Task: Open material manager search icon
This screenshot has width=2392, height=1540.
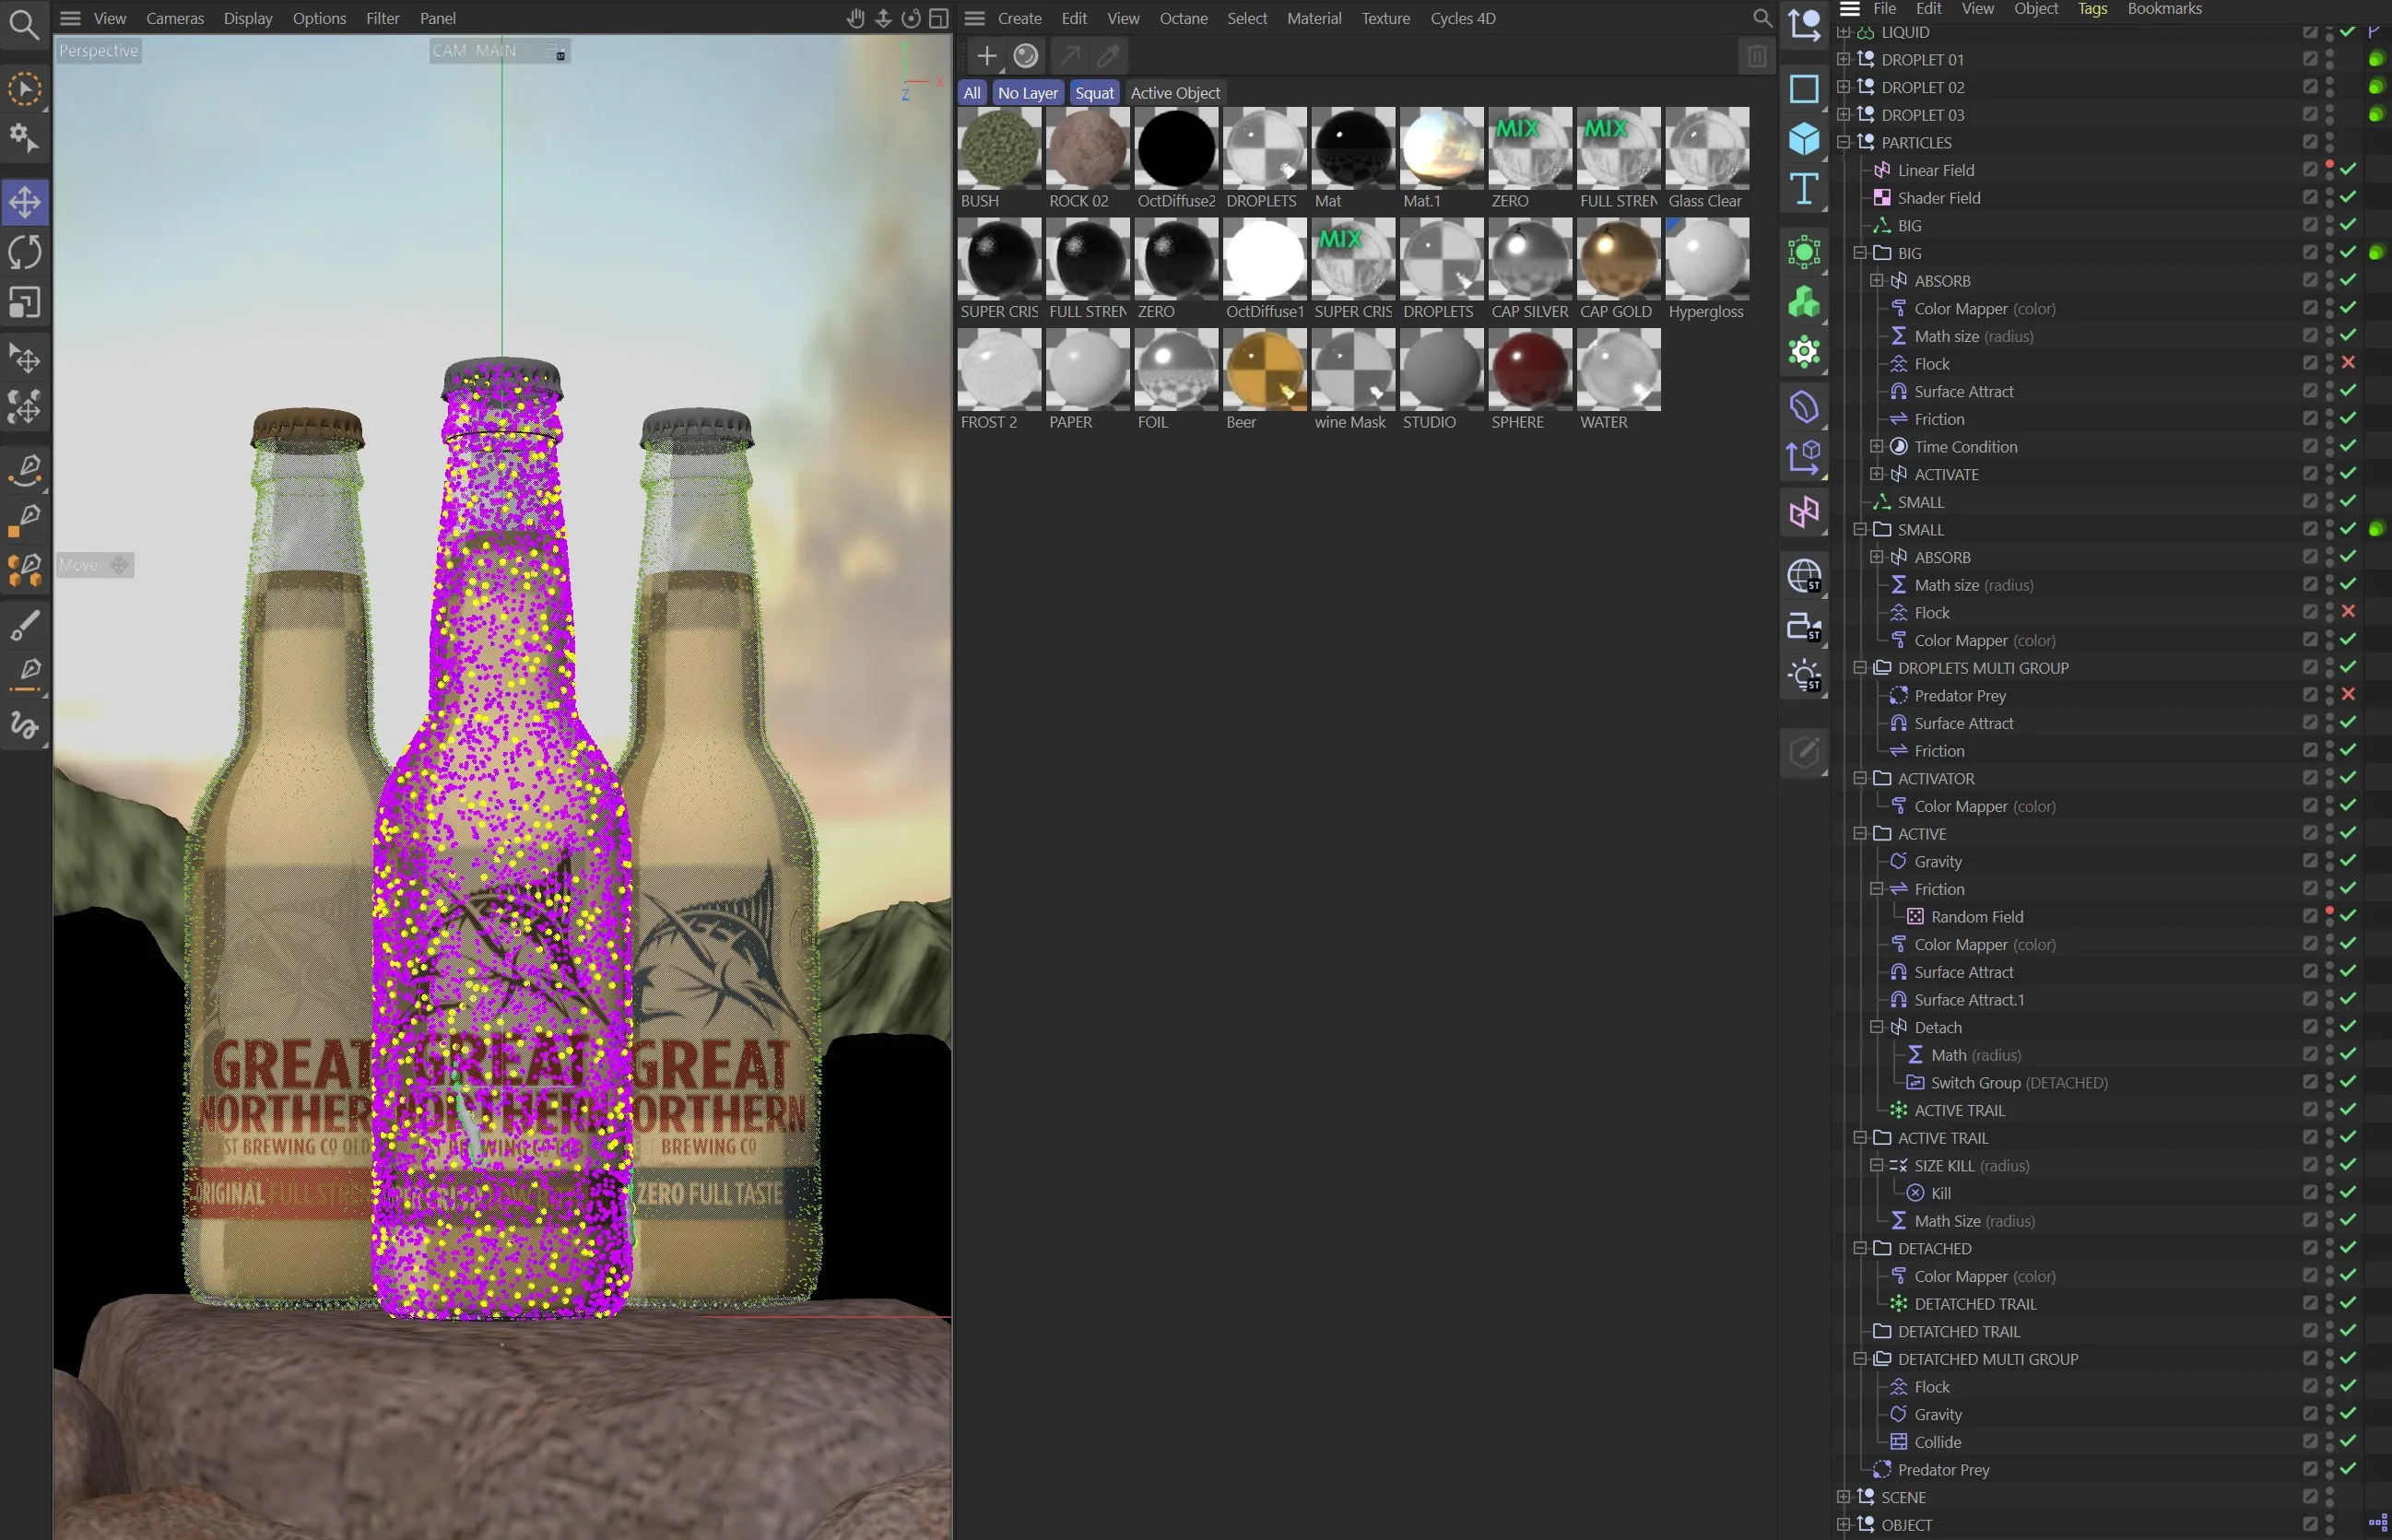Action: tap(1762, 18)
